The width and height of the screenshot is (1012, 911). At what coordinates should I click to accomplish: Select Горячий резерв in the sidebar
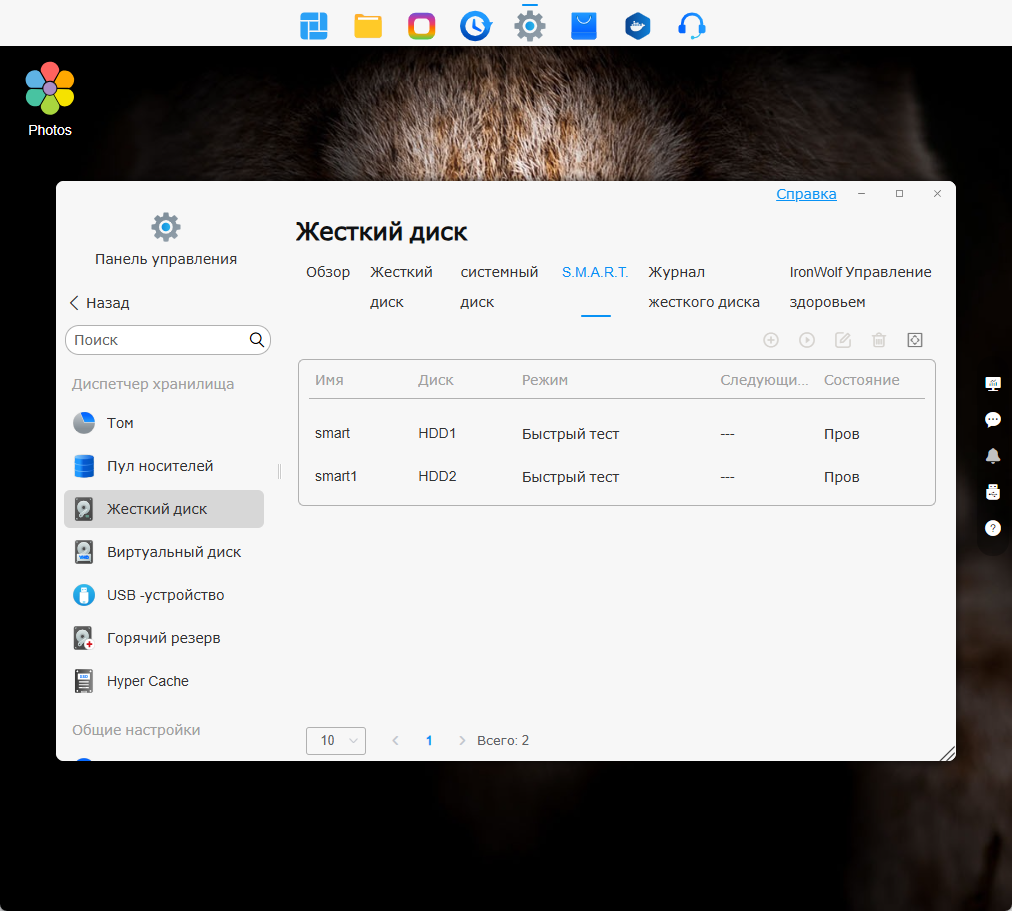pos(164,638)
